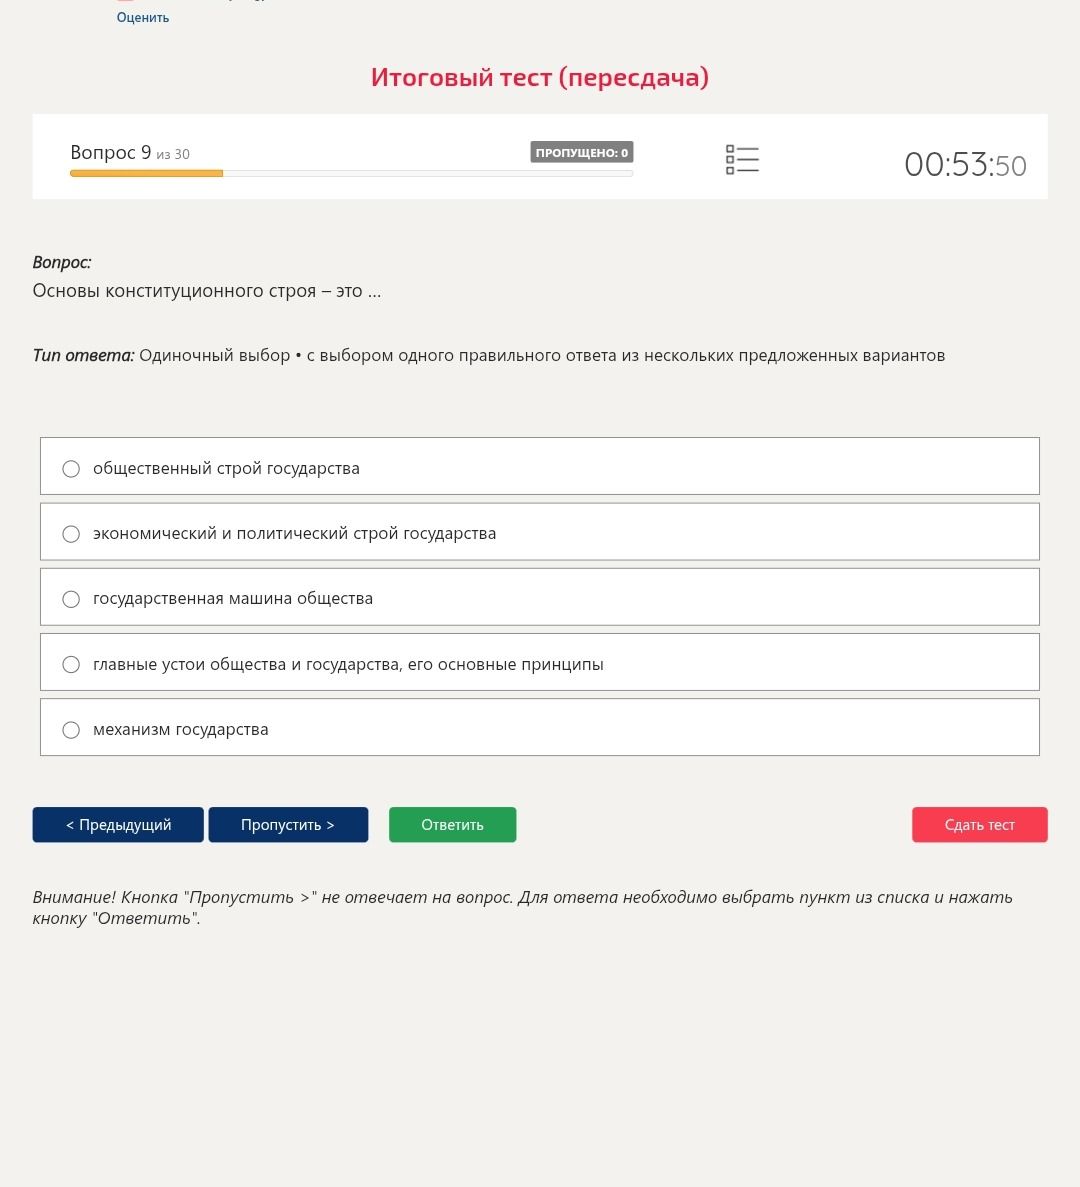Select radio 'механизм государства'
Viewport: 1080px width, 1187px height.
click(71, 730)
